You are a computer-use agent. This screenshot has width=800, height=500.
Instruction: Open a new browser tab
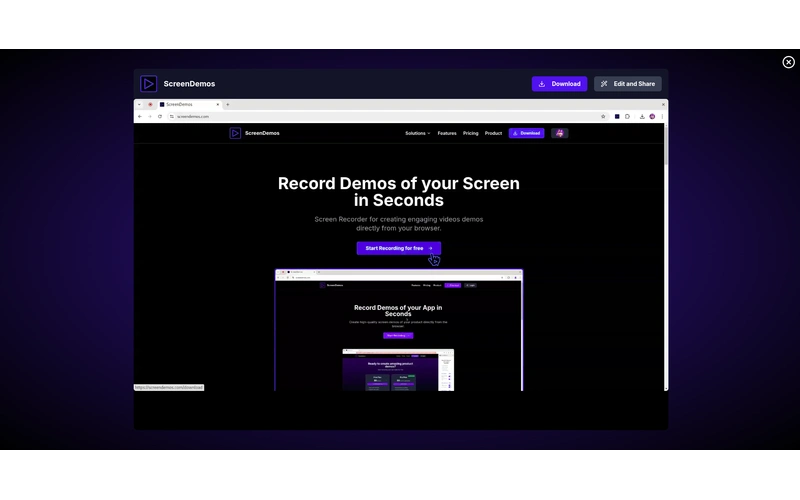[228, 105]
